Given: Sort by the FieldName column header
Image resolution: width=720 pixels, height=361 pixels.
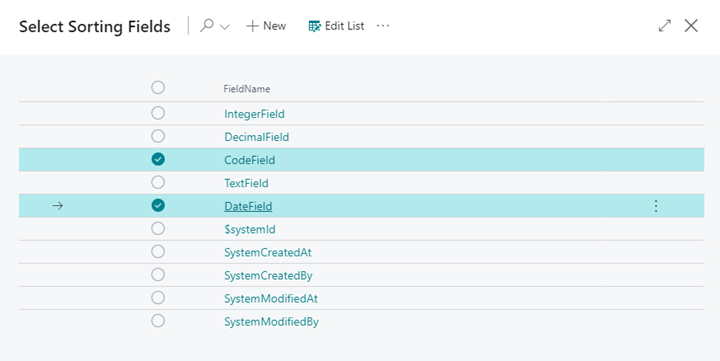Looking at the screenshot, I should click(247, 89).
